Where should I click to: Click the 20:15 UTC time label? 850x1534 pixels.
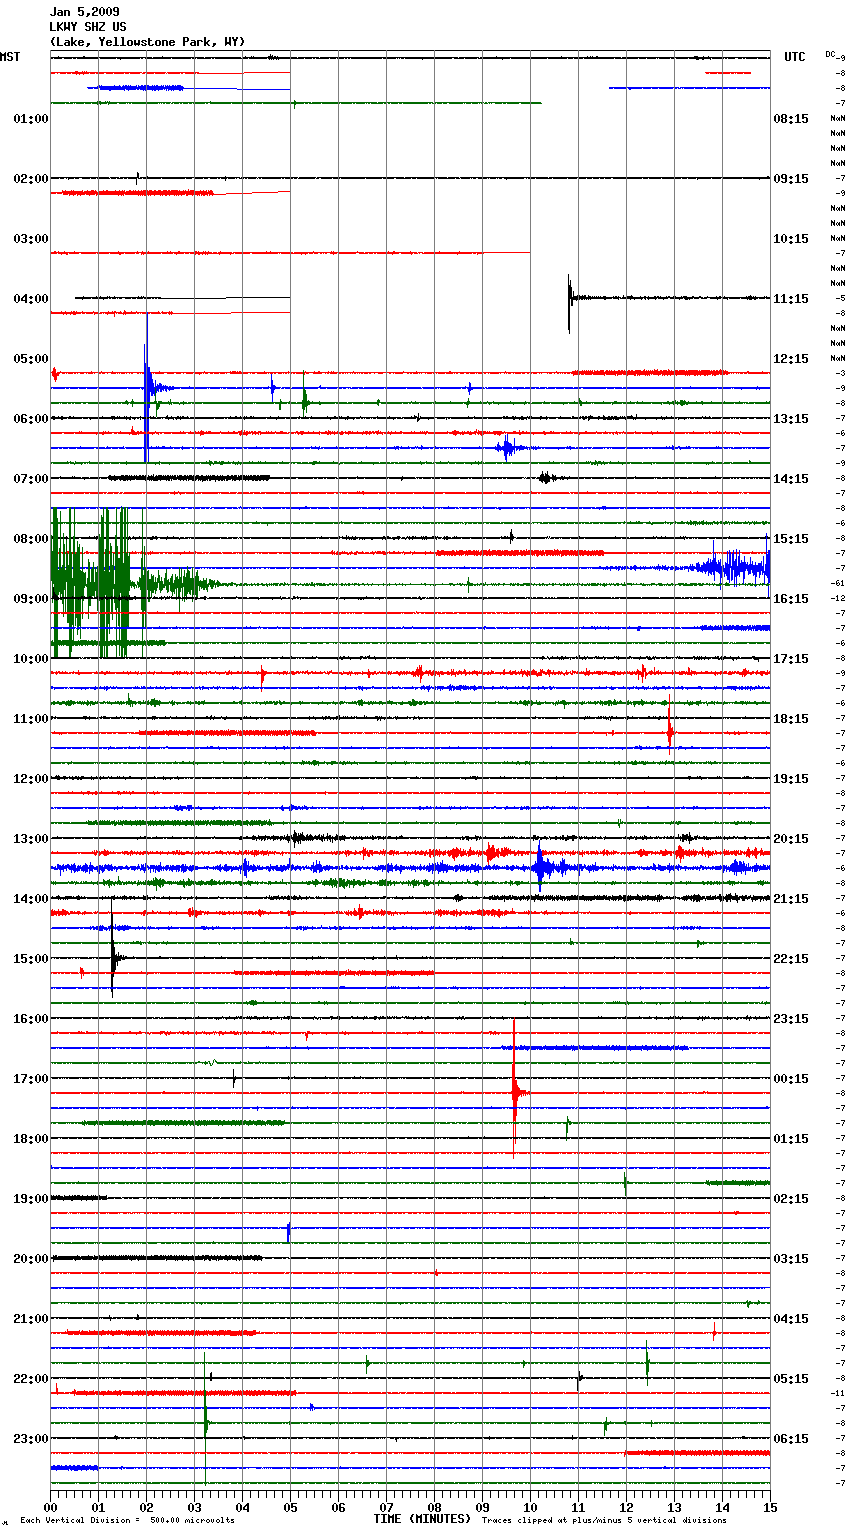791,839
